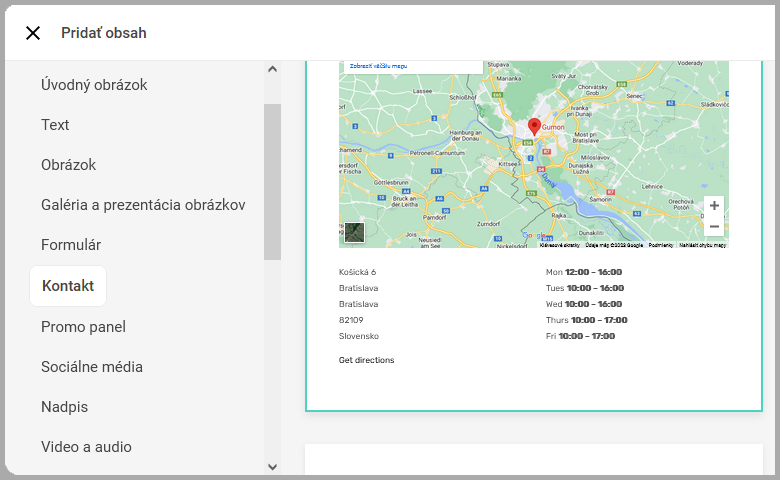Screen dimensions: 780x480
Task: Zoom in on the map
Action: click(x=713, y=206)
